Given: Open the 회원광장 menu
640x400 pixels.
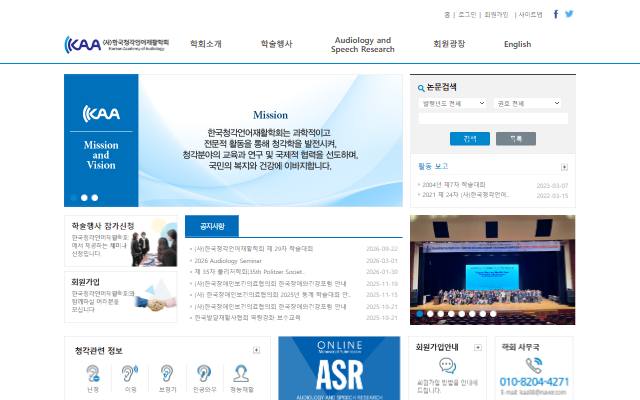Looking at the screenshot, I should pyautogui.click(x=449, y=44).
